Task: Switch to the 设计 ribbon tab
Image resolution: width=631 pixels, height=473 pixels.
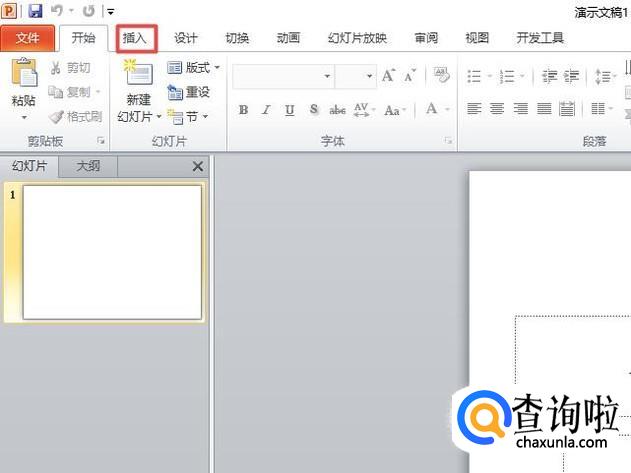Action: click(x=186, y=38)
